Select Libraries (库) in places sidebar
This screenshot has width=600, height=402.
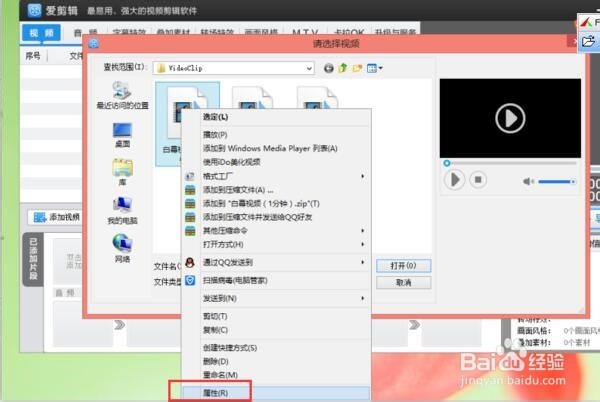(x=122, y=173)
